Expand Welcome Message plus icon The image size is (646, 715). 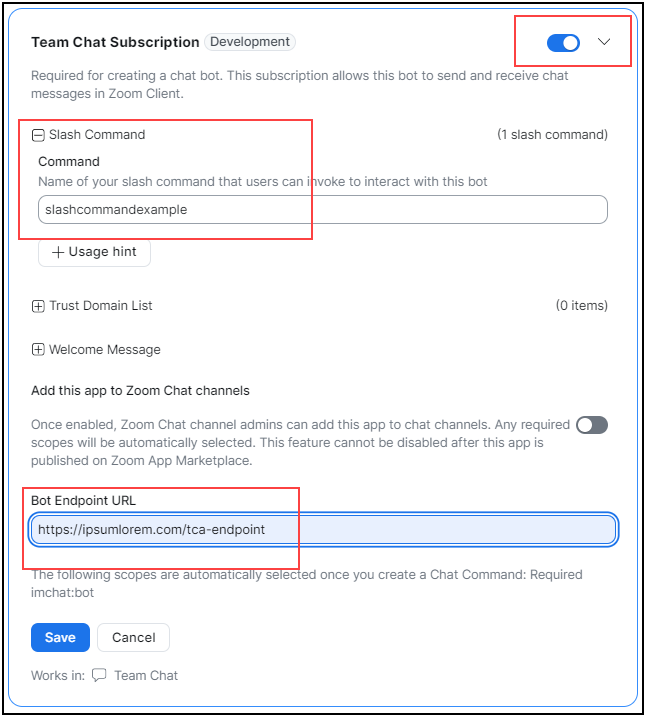click(38, 350)
